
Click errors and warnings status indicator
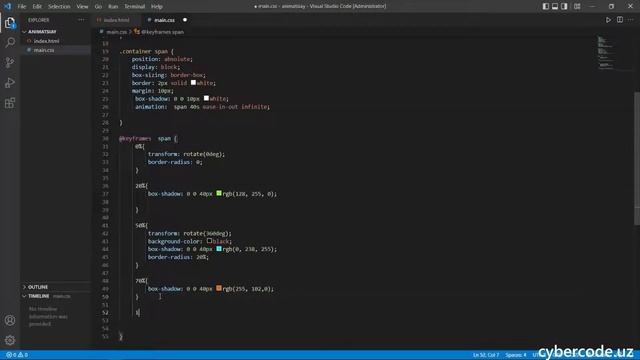pos(17,355)
